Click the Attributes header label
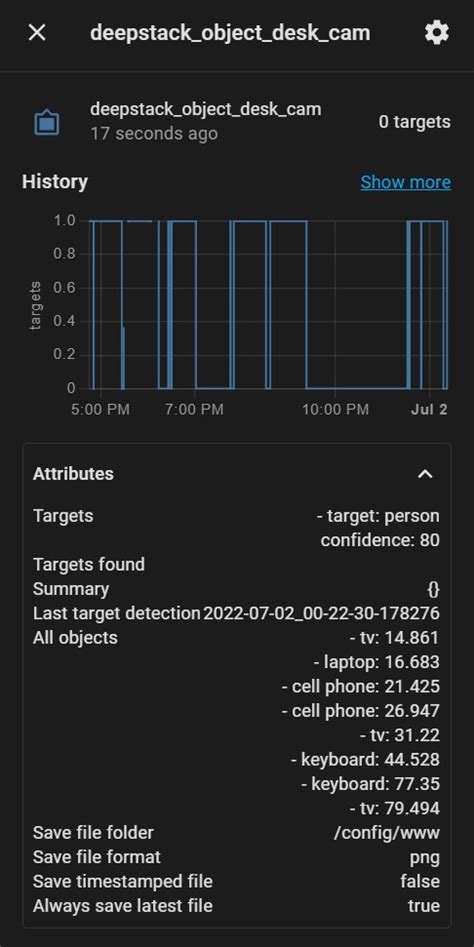The height and width of the screenshot is (947, 474). (73, 474)
